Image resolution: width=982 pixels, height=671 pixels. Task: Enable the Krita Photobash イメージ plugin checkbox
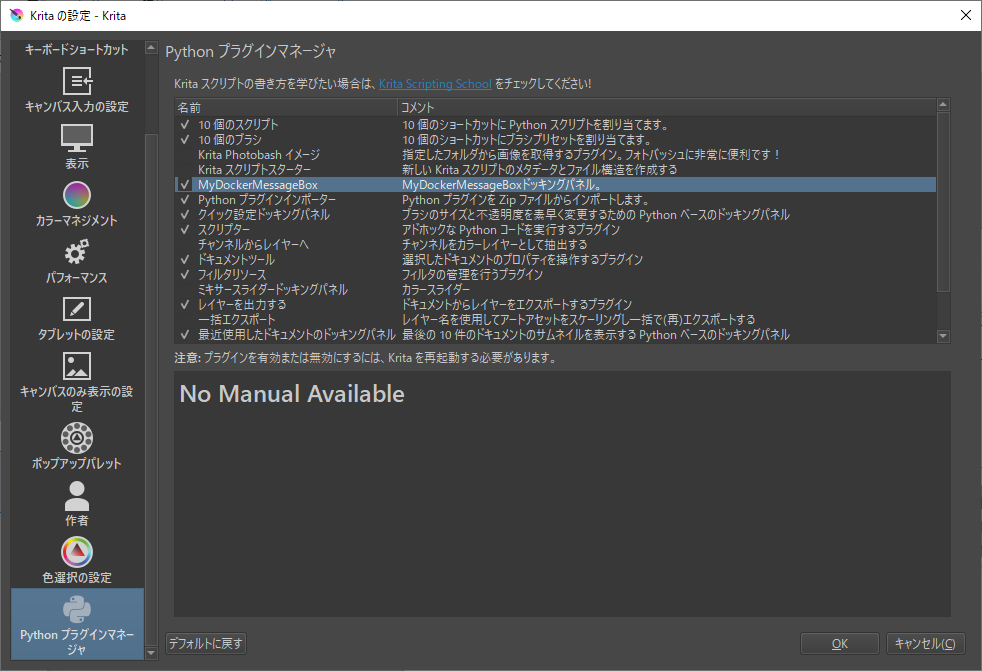185,155
